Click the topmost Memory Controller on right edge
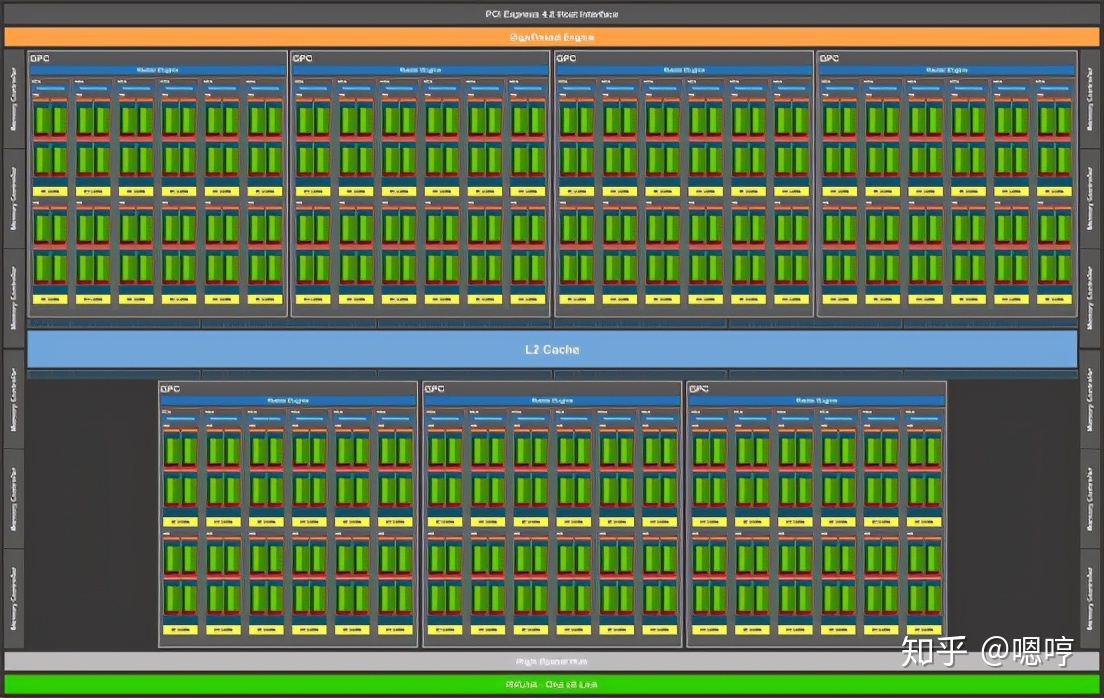1104x700 pixels. pos(1091,99)
